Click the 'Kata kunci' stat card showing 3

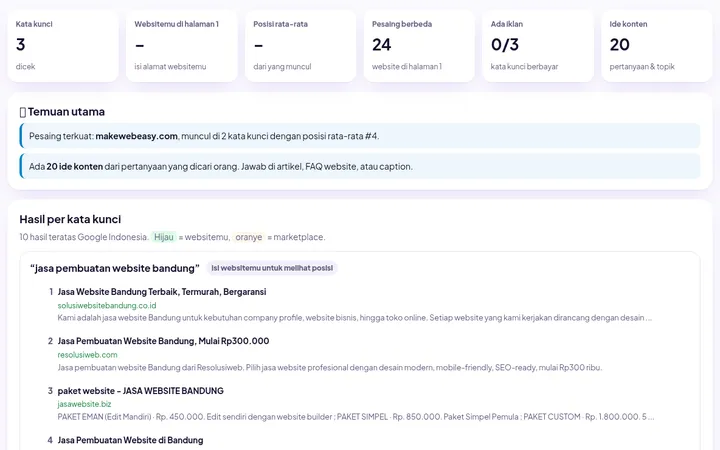[63, 46]
